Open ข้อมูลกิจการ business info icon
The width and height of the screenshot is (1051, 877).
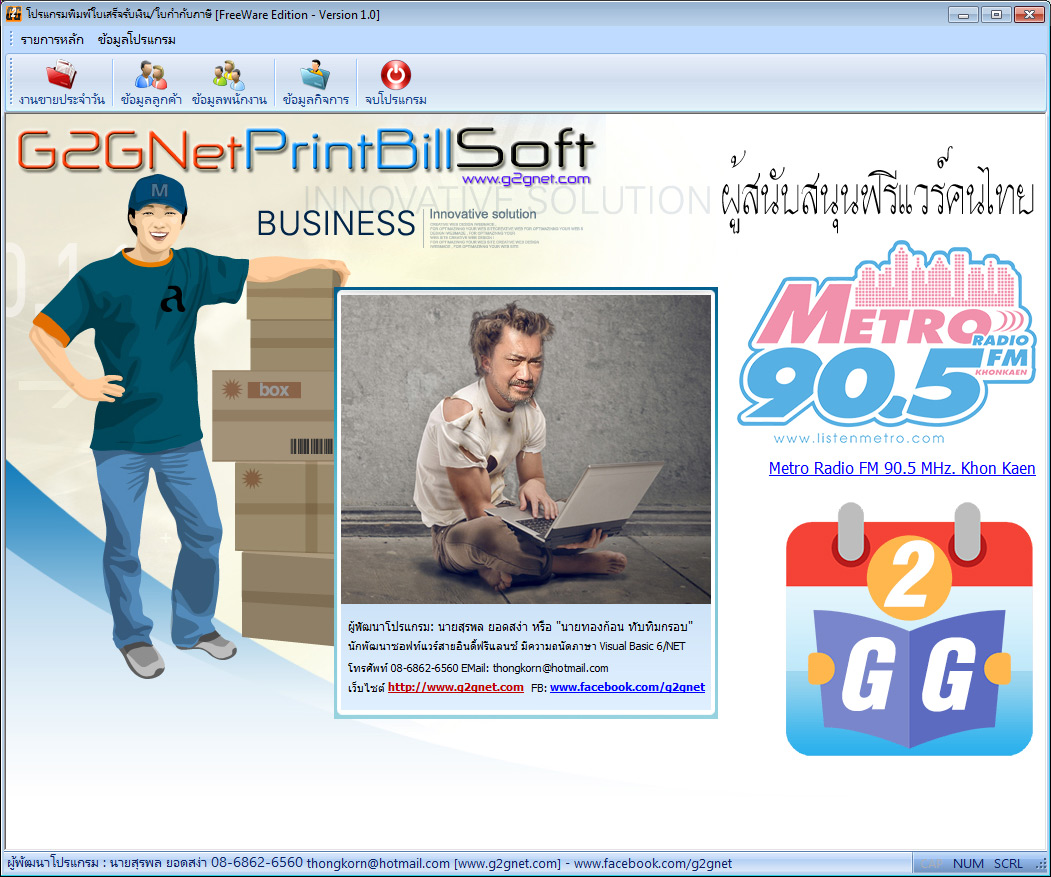click(x=315, y=83)
